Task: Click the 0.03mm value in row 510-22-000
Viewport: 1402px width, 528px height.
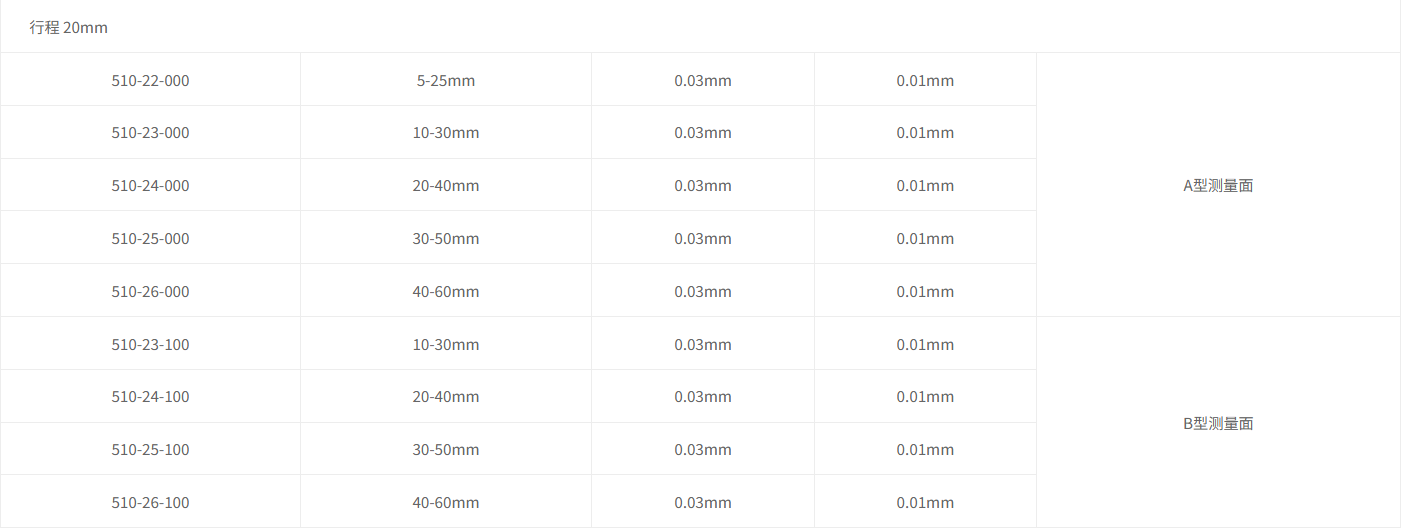Action: tap(703, 80)
